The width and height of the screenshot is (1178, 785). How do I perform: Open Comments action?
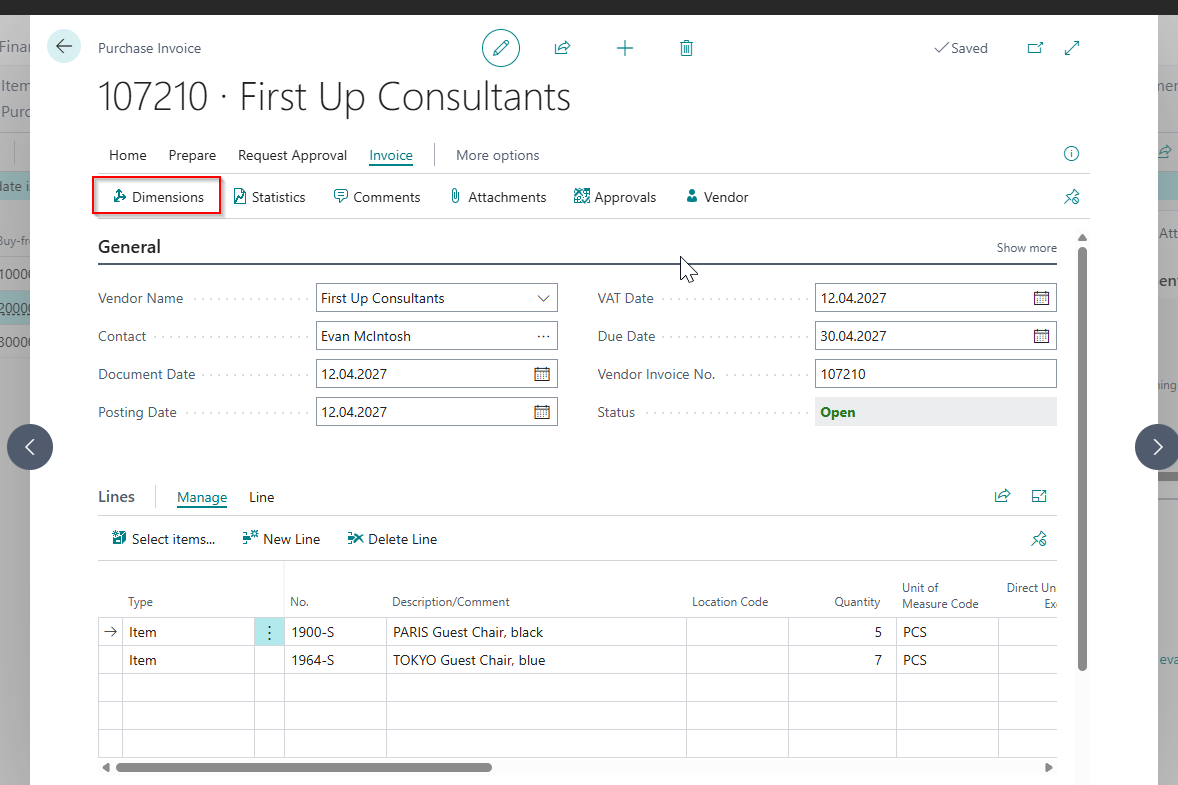(377, 197)
